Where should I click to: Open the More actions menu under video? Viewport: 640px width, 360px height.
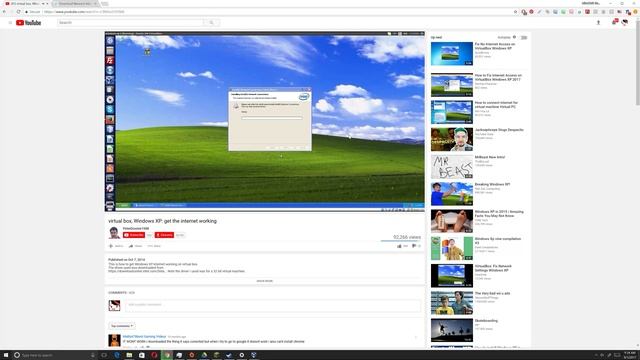pos(154,246)
